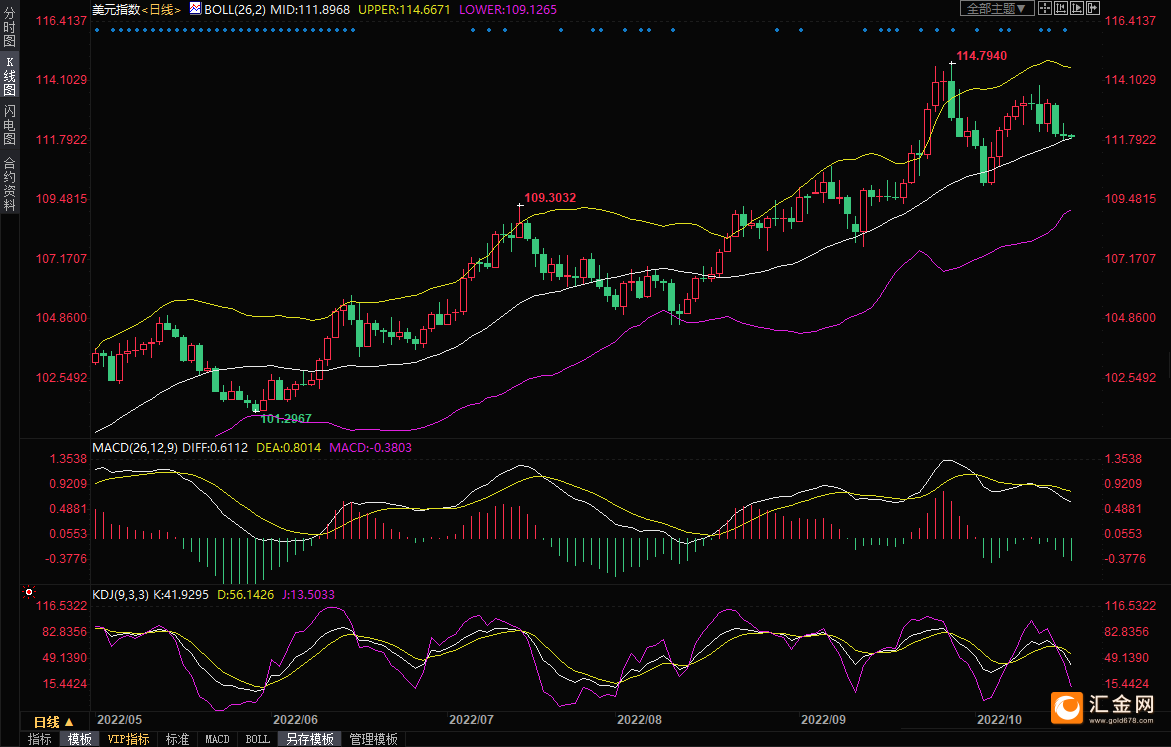Open the <日线> period label in title
1171x747 pixels.
[x=160, y=9]
